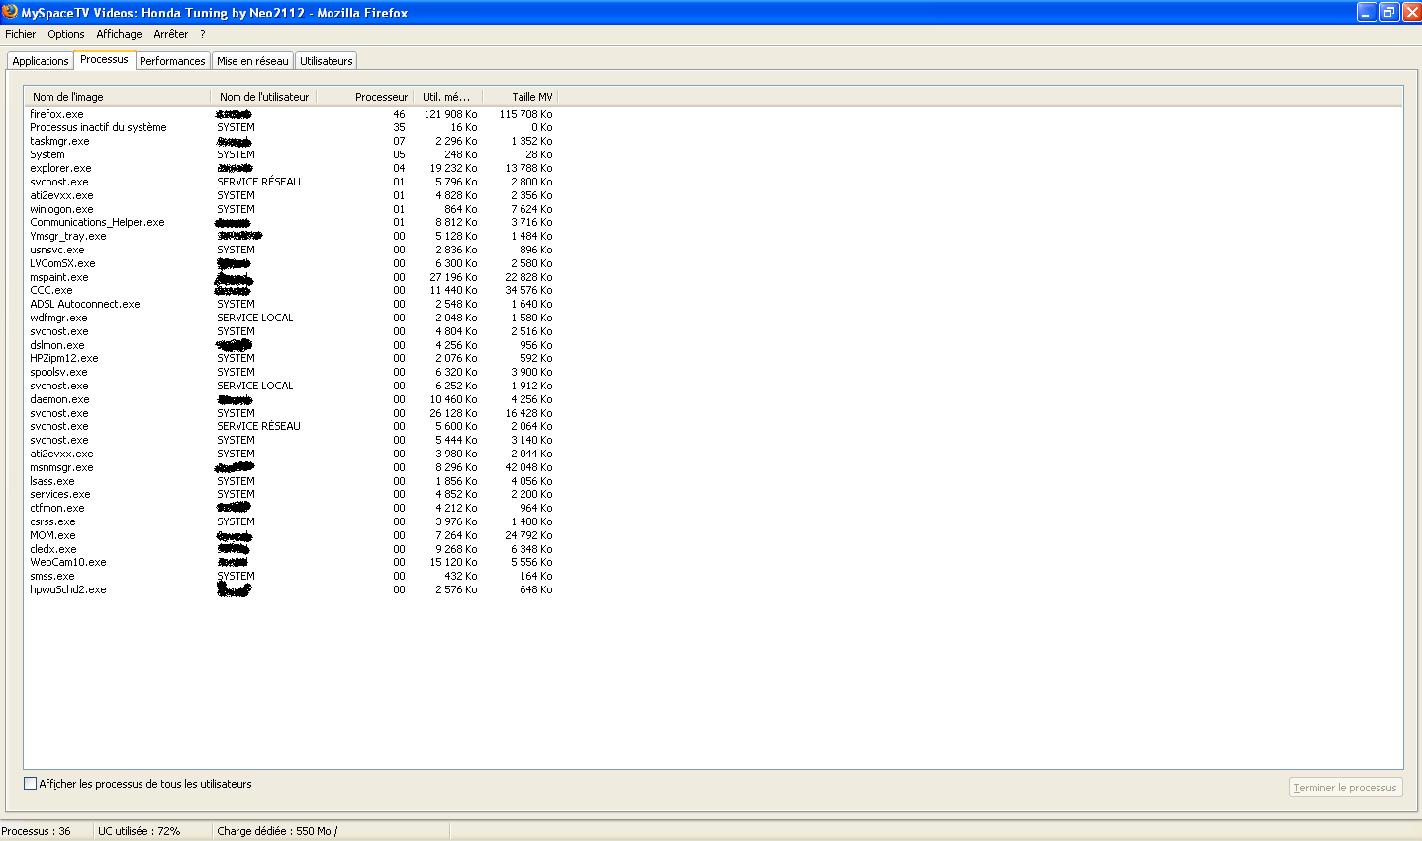Viewport: 1422px width, 841px height.
Task: Select the msnmsgr.exe process
Action: pos(61,467)
